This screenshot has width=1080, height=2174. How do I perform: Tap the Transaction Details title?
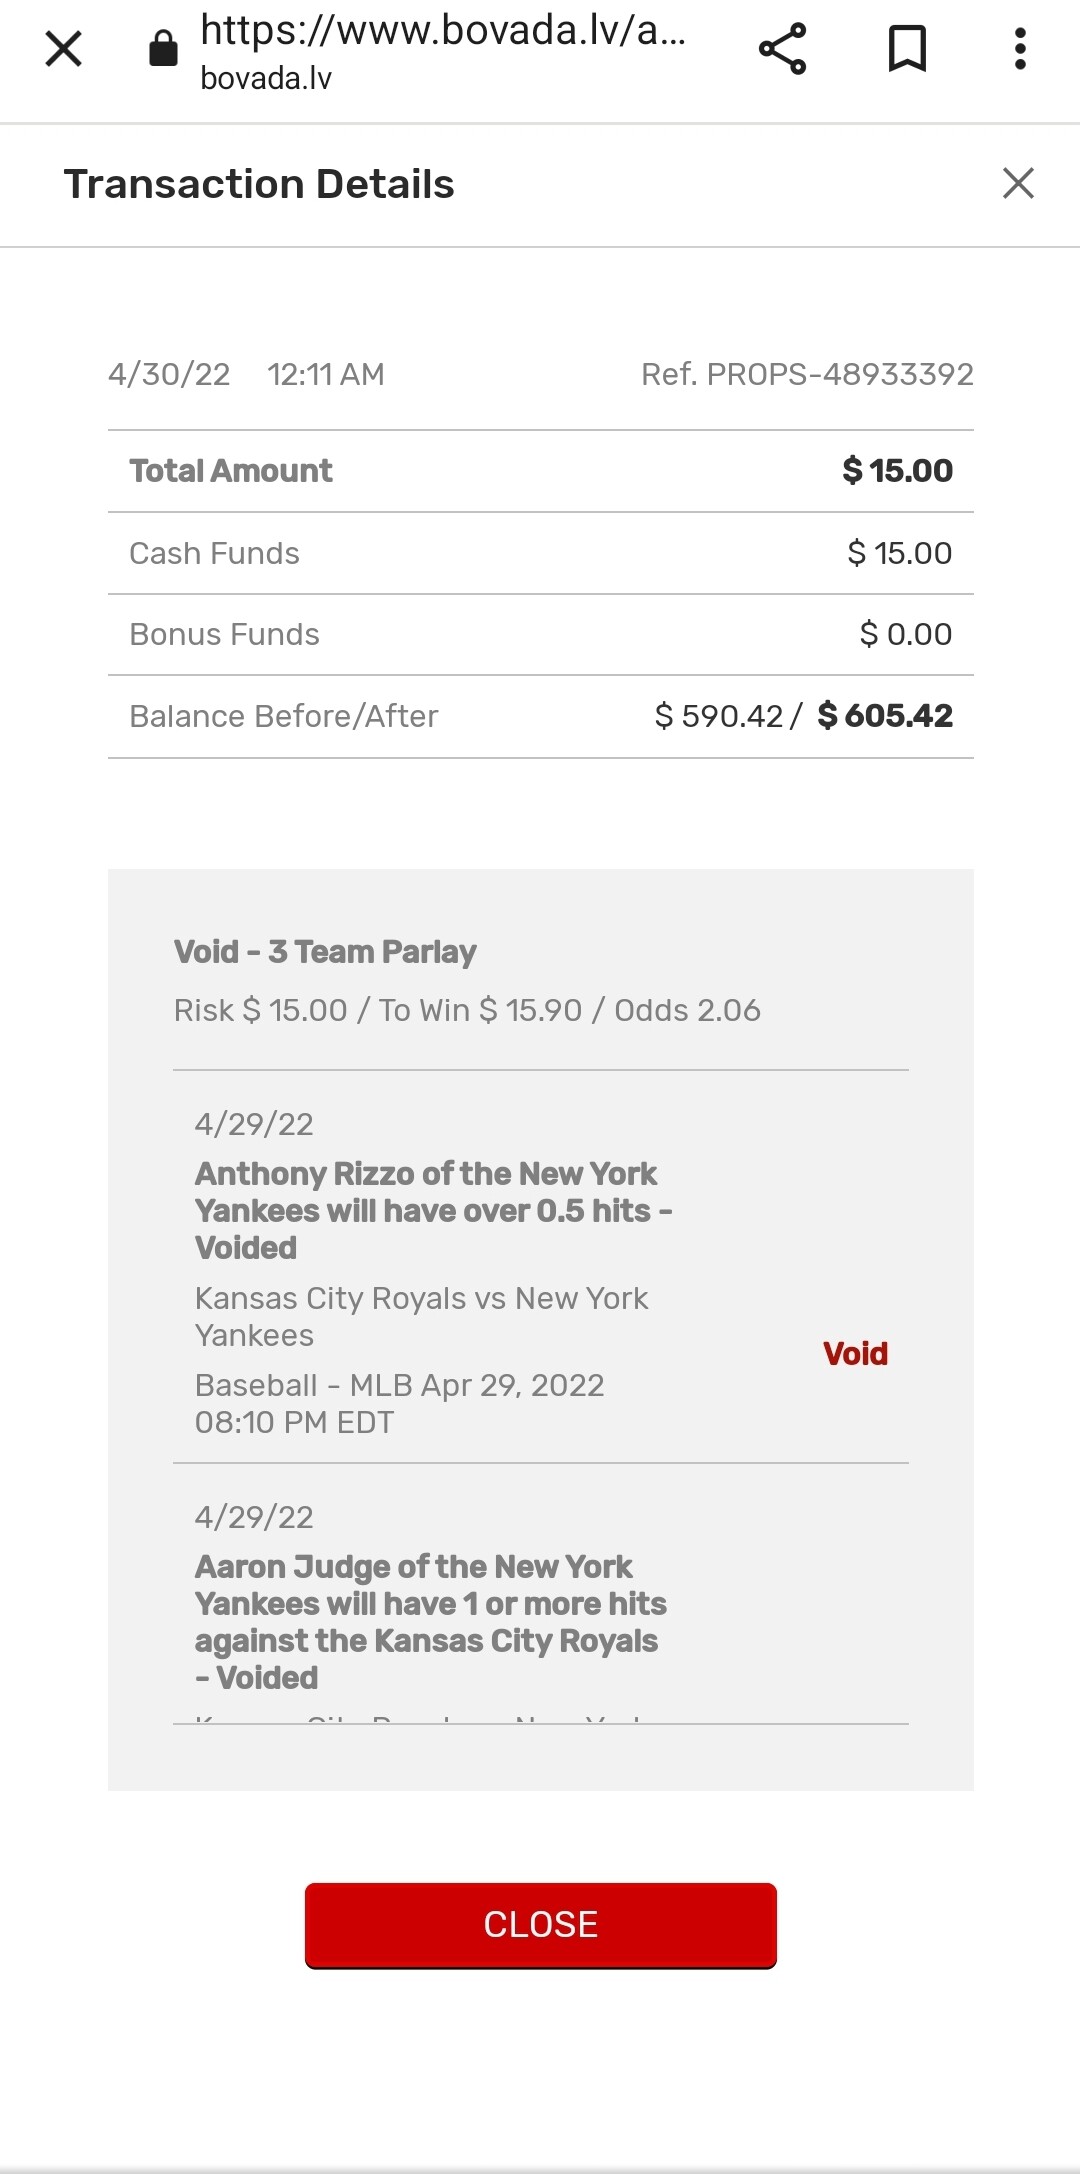tap(259, 184)
